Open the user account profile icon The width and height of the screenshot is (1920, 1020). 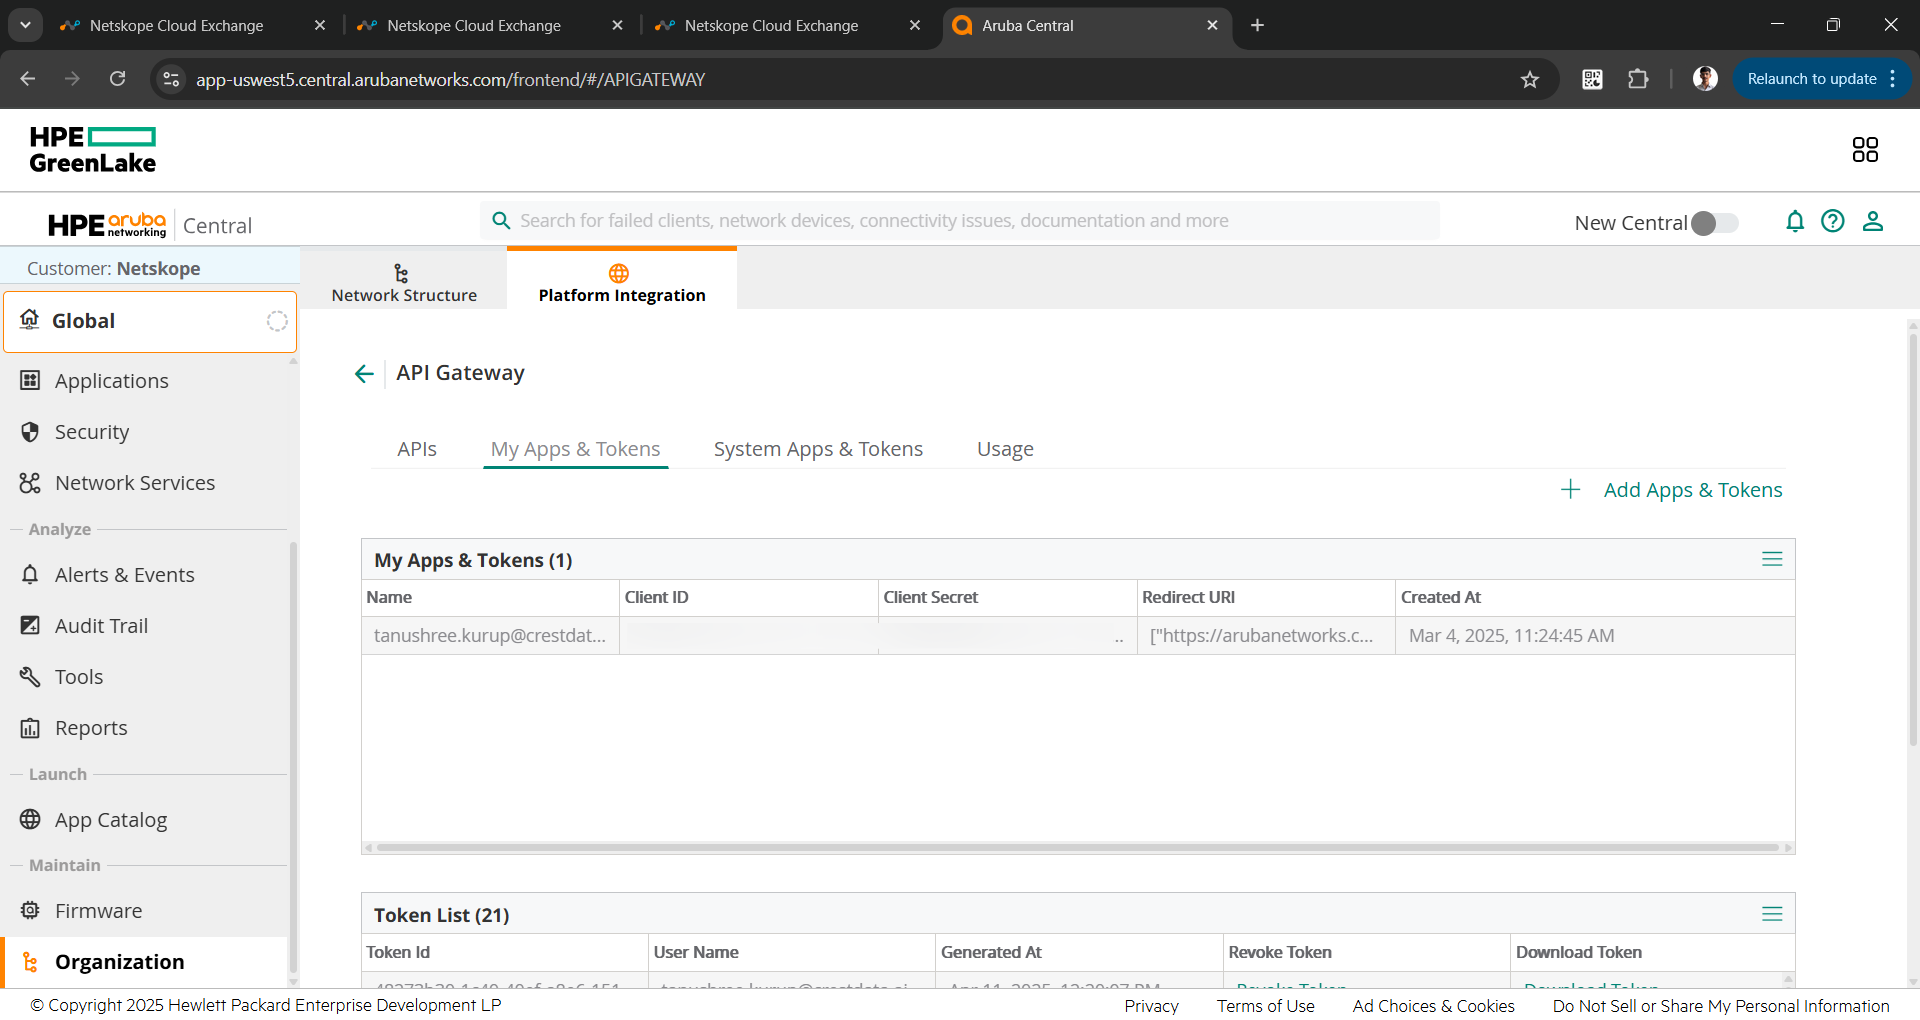click(x=1873, y=221)
